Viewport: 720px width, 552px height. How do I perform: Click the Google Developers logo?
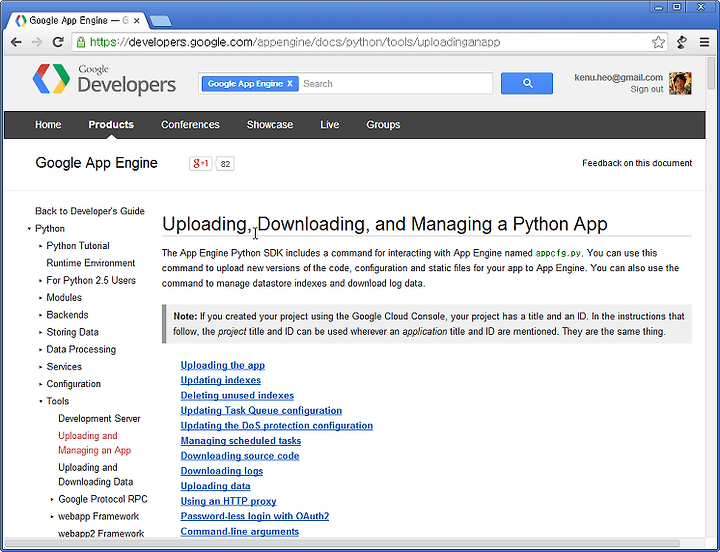(x=104, y=79)
